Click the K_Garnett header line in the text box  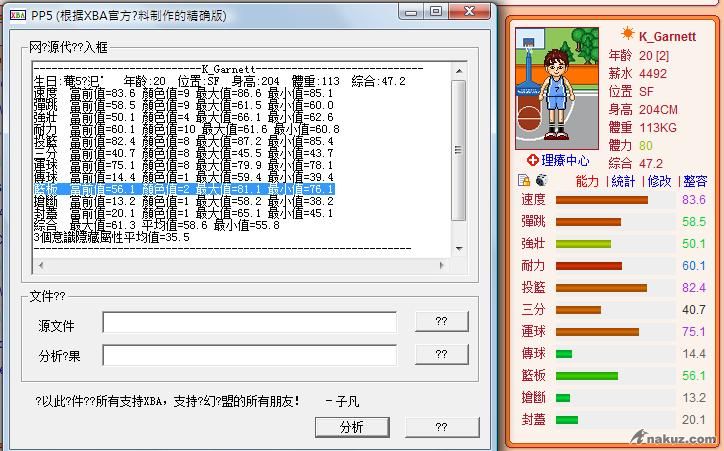click(x=229, y=69)
